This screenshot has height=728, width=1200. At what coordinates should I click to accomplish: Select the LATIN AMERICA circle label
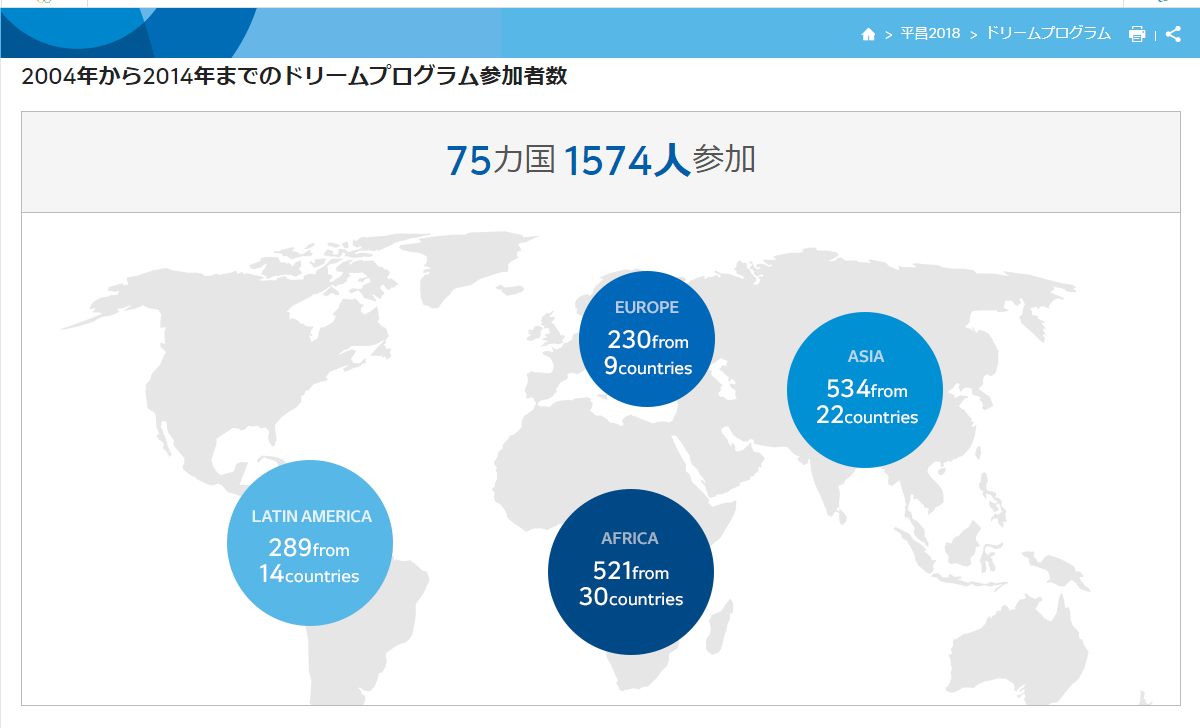click(x=311, y=517)
